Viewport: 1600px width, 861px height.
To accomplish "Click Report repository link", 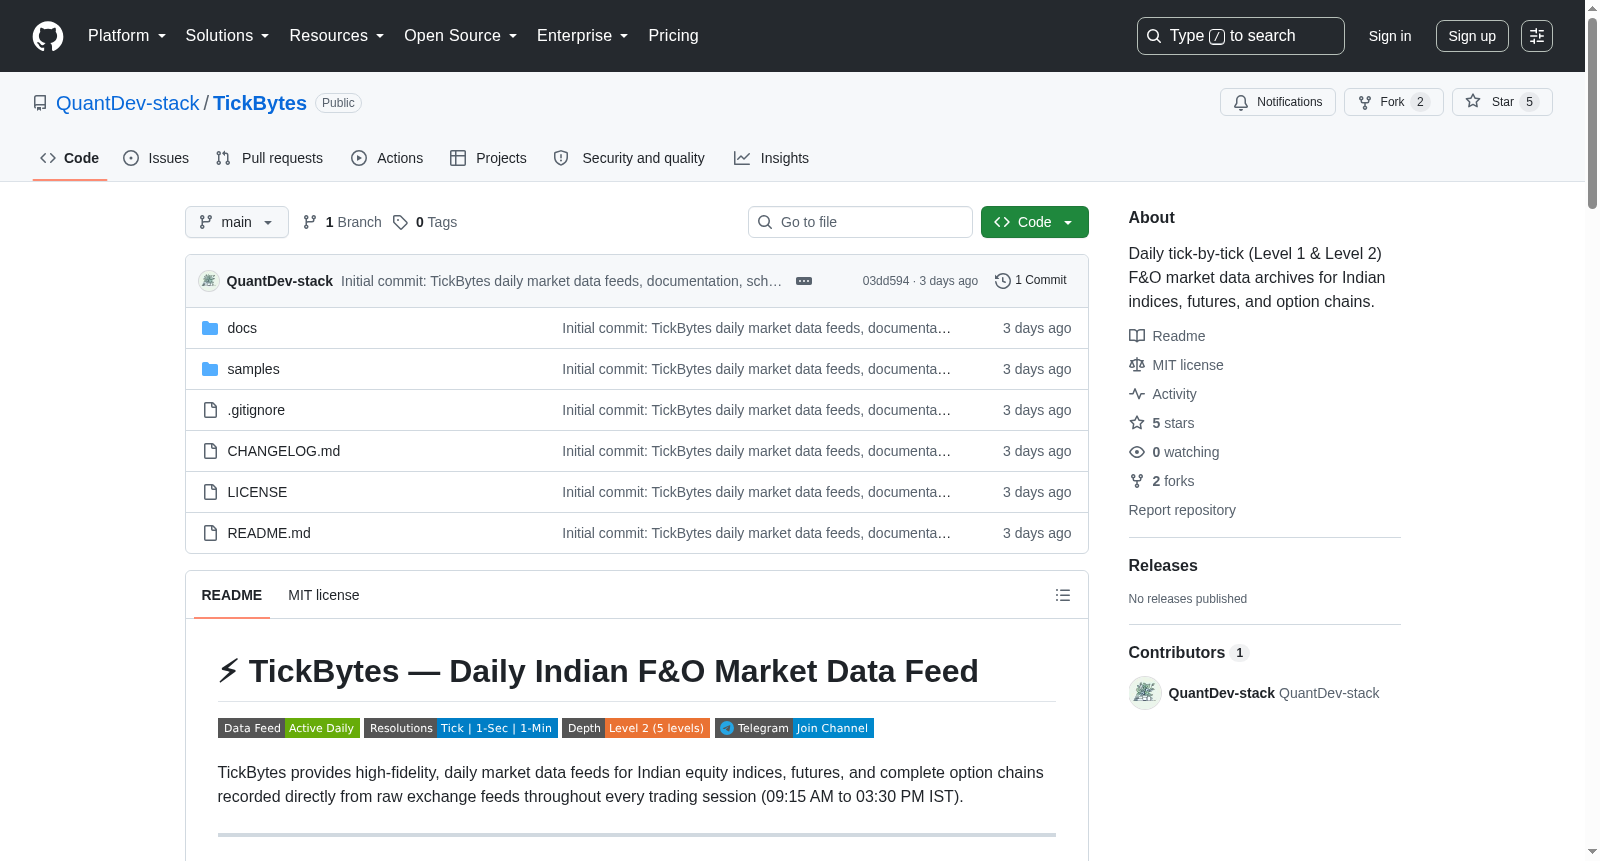I will [1182, 510].
